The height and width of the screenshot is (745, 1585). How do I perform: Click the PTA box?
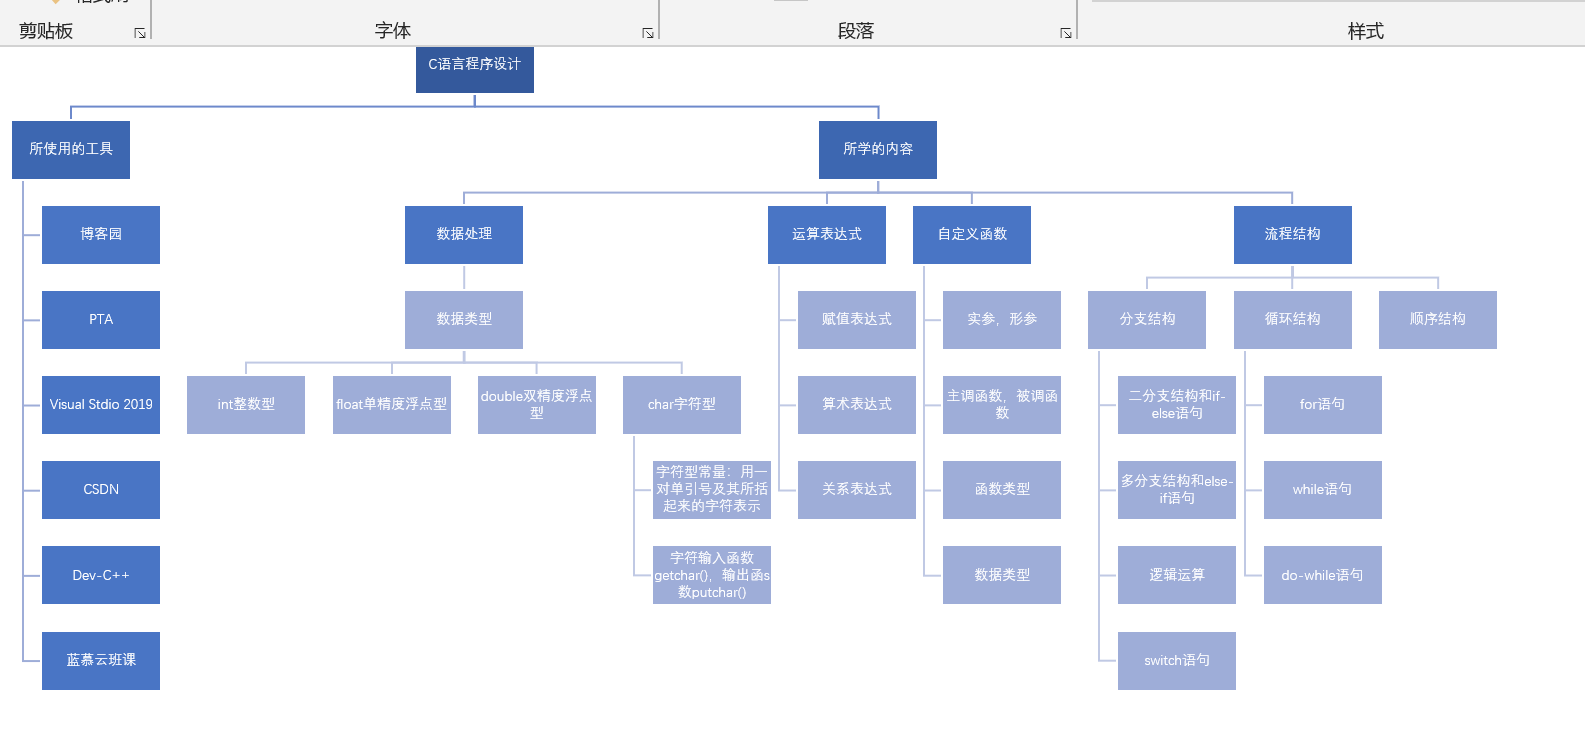point(101,320)
